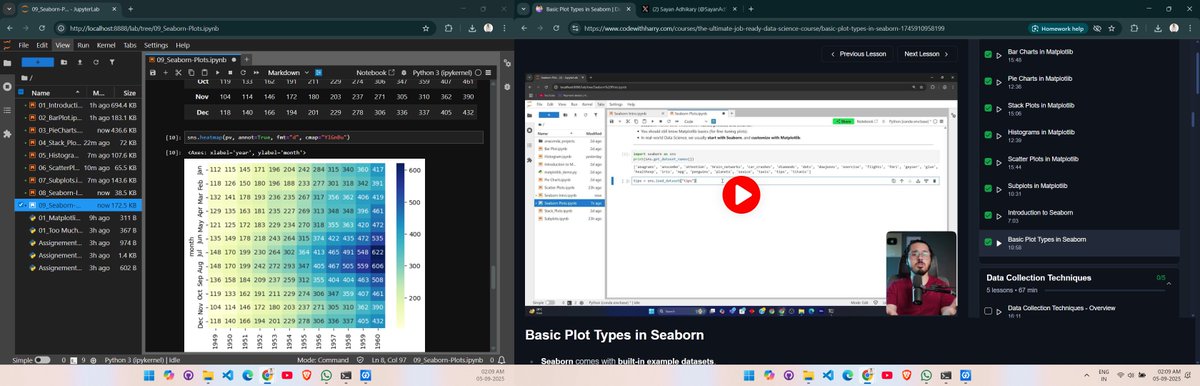
Task: Open 04_Stack_Plot notebook in file list
Action: [x=59, y=143]
